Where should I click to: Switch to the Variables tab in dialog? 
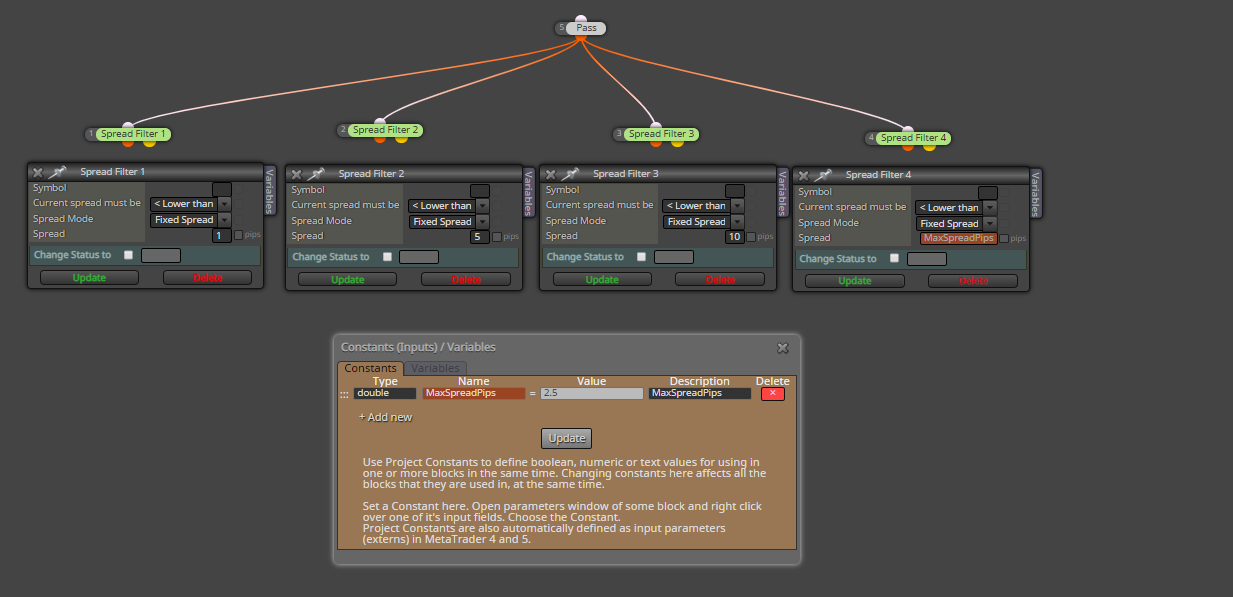pos(436,368)
